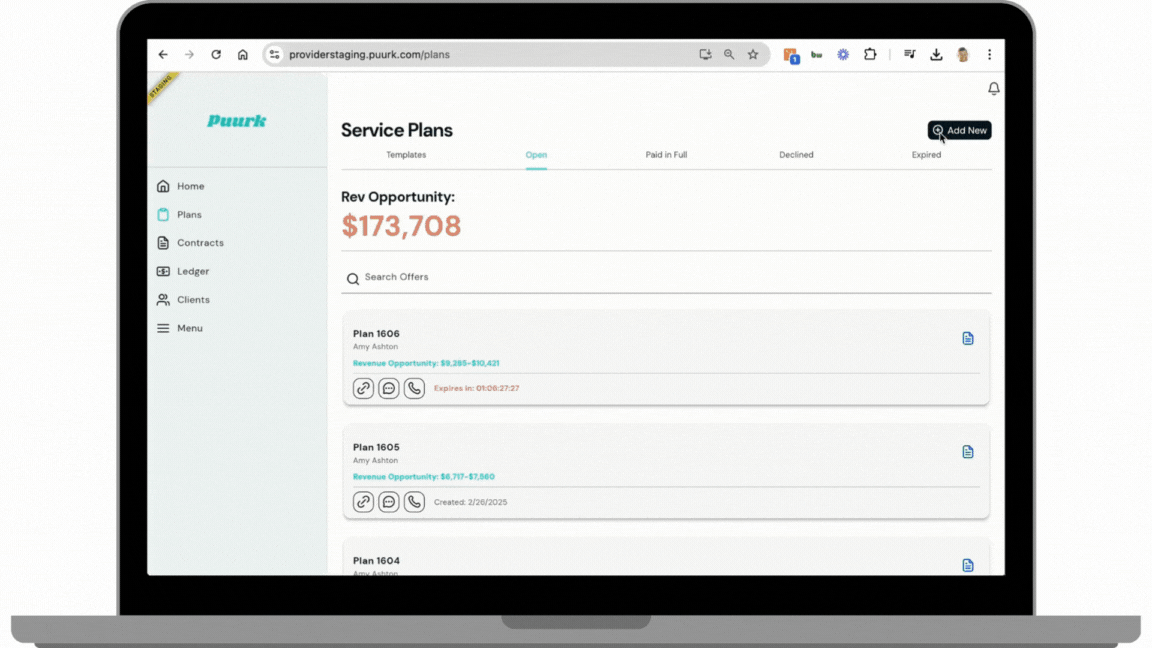
Task: Open the zoom magnifier in address bar
Action: click(729, 54)
